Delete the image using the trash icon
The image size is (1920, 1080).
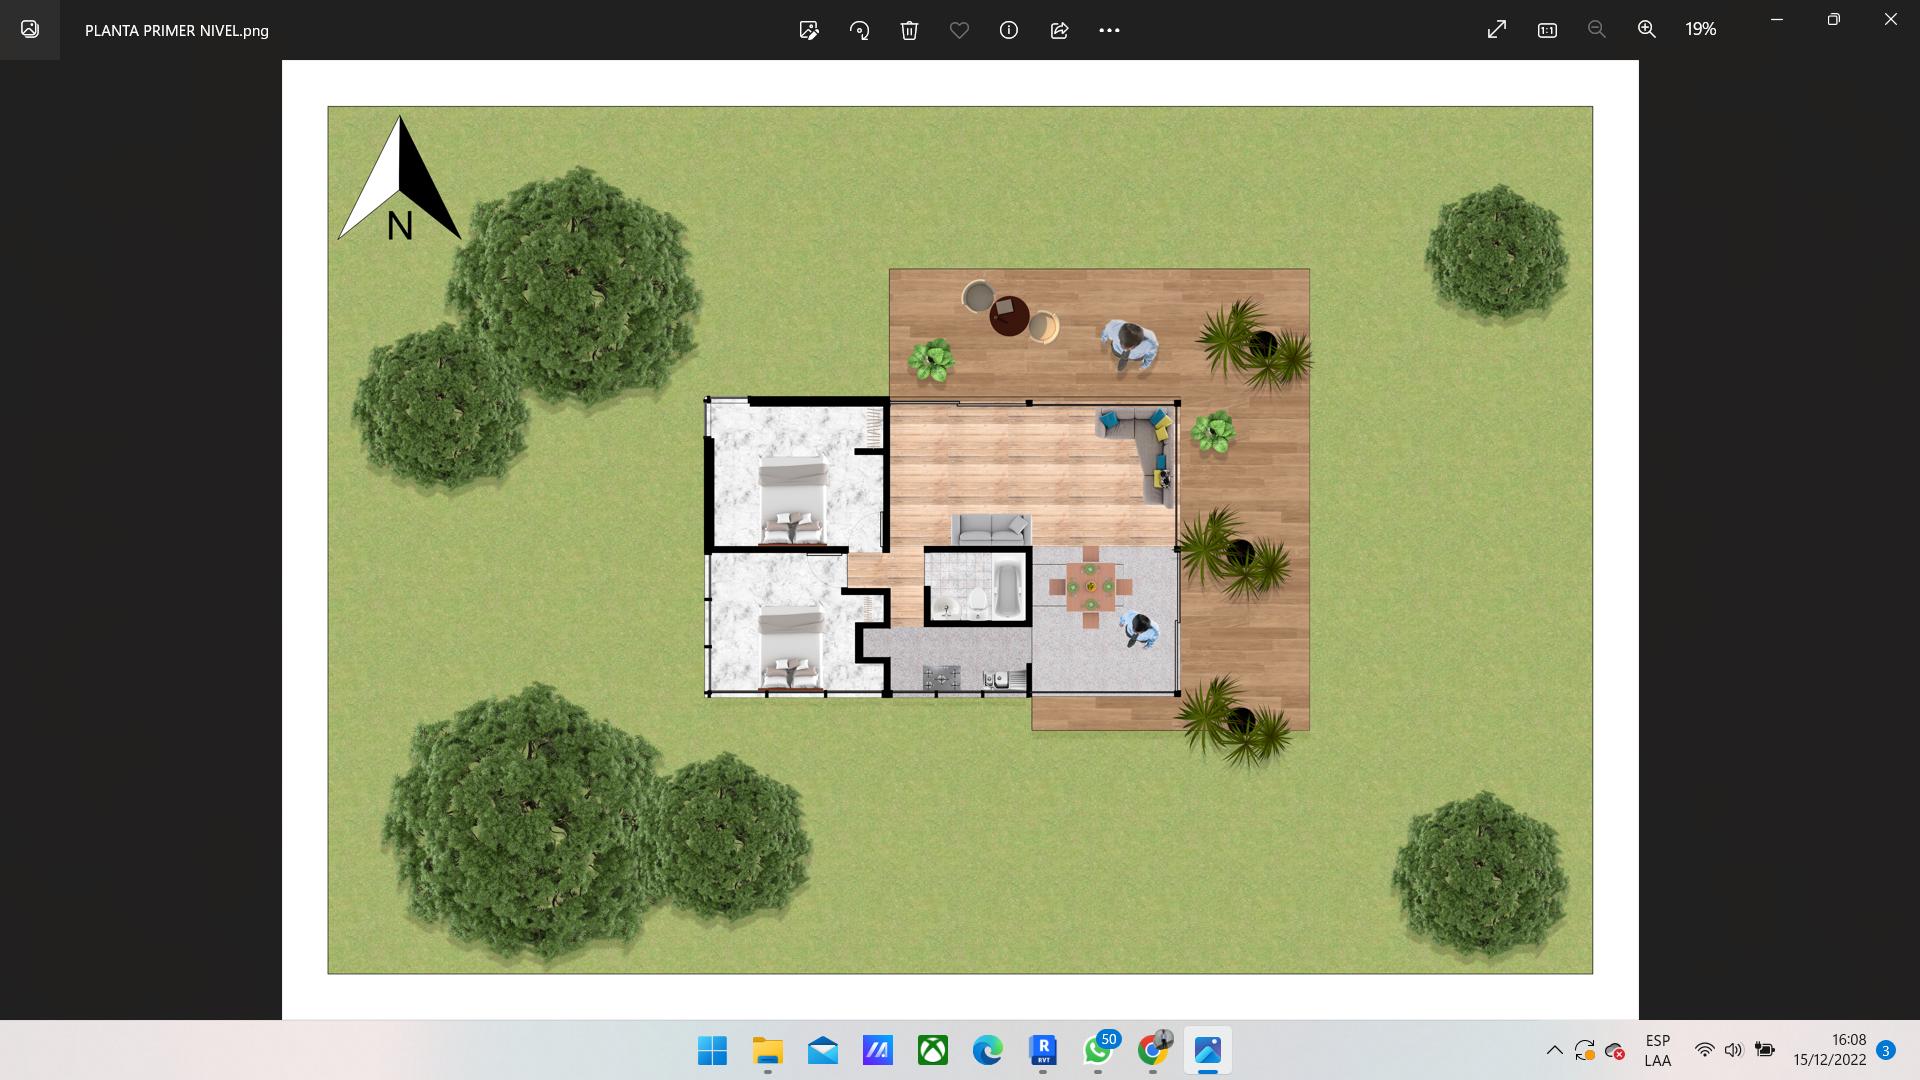pyautogui.click(x=909, y=30)
